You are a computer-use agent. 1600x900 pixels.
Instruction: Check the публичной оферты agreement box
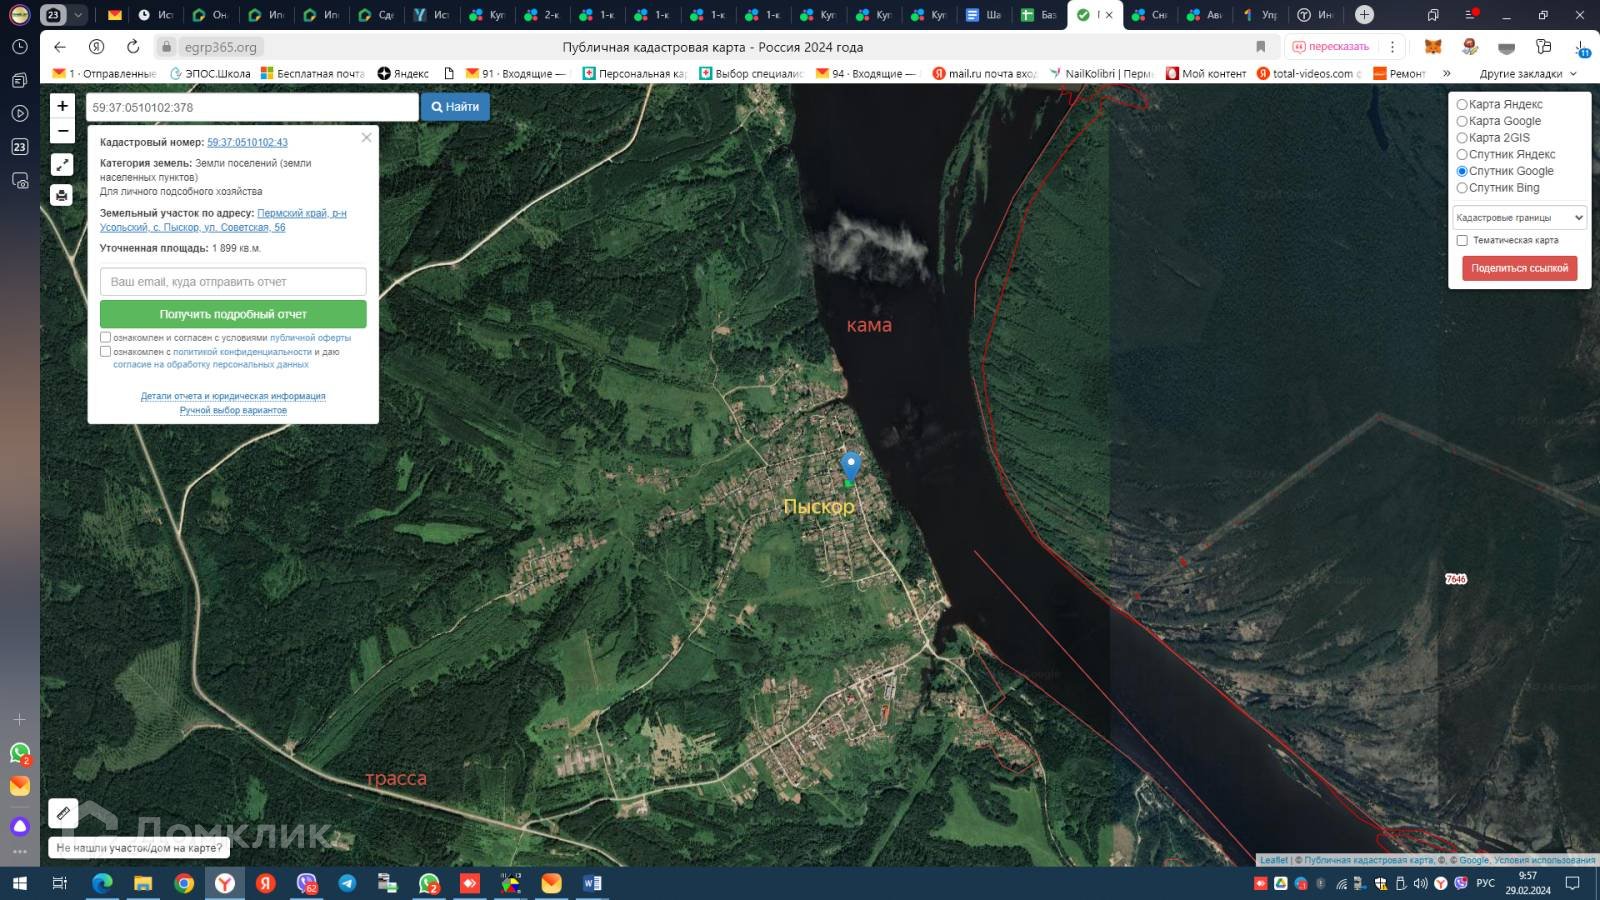(x=106, y=338)
